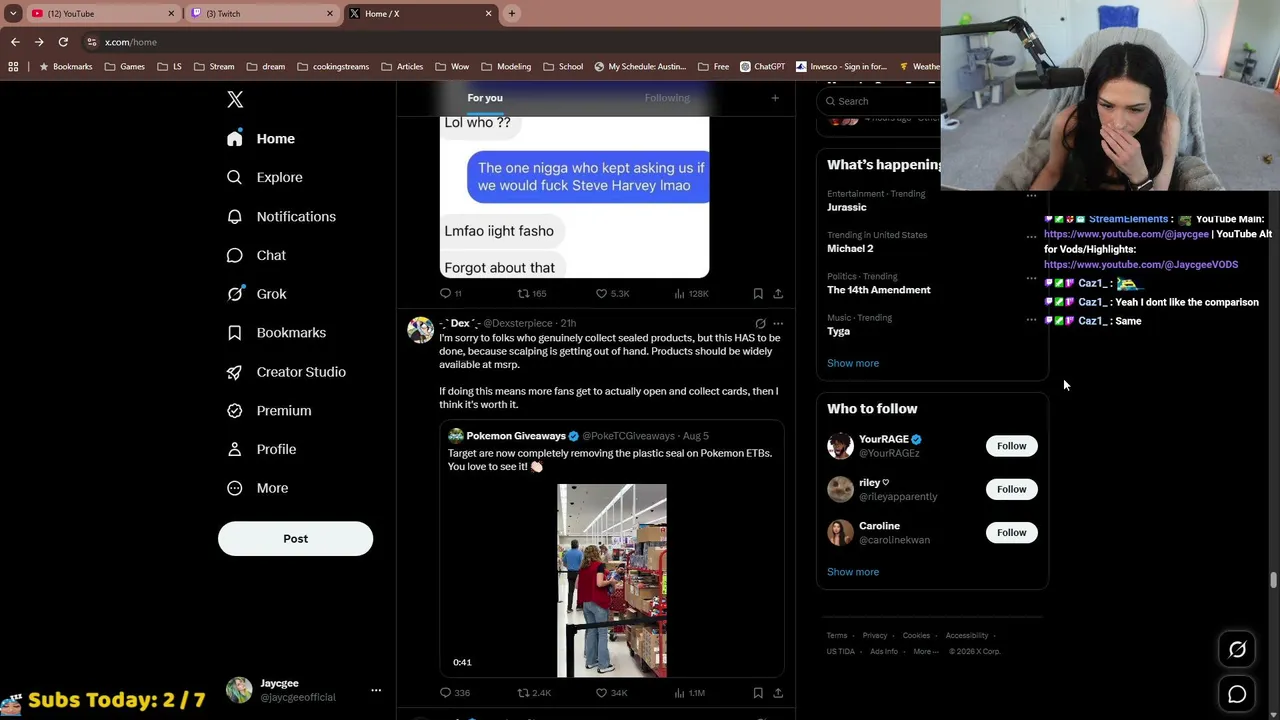1280x720 pixels.
Task: Open Notifications in the sidebar
Action: [x=282, y=216]
